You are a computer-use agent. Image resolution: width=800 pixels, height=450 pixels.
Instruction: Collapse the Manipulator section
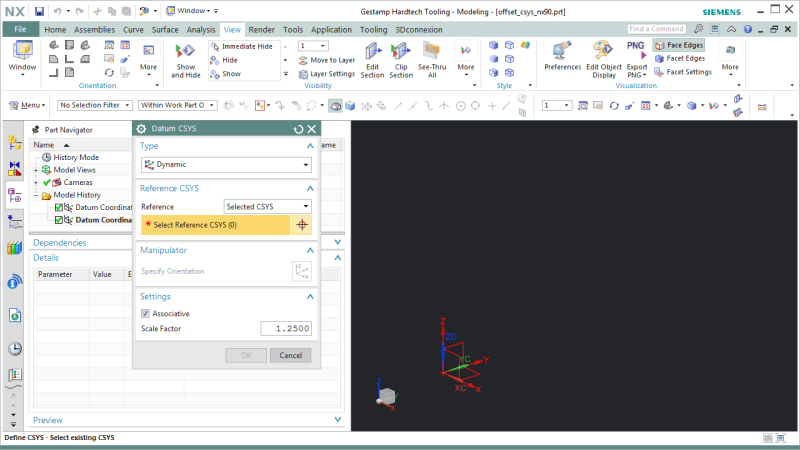310,250
